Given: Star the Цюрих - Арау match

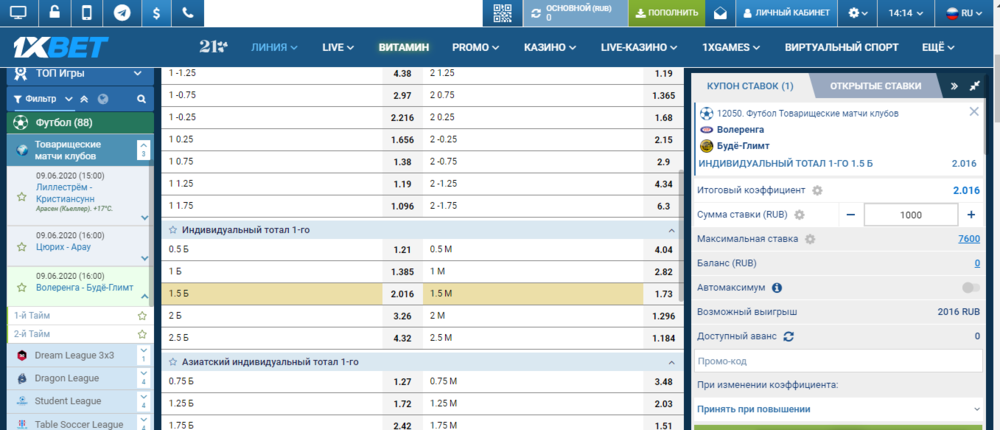Looking at the screenshot, I should tap(22, 246).
